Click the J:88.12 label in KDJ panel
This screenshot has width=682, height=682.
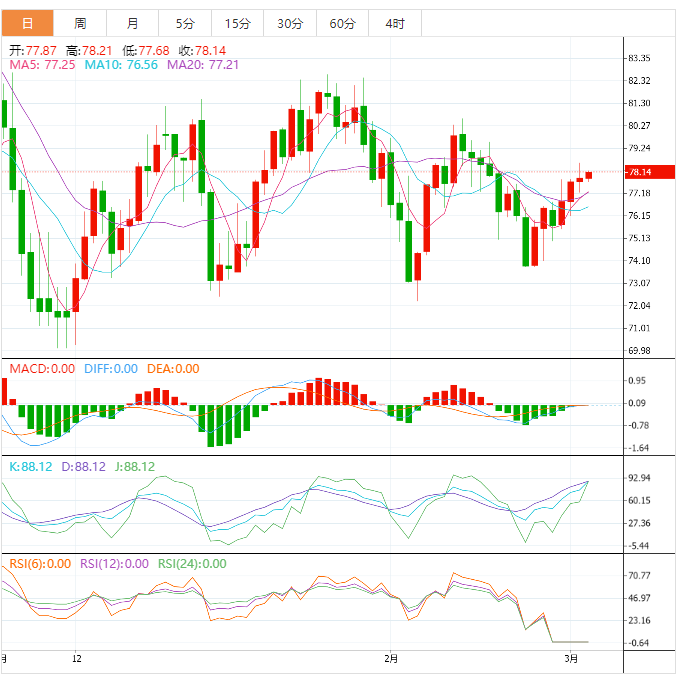point(133,466)
